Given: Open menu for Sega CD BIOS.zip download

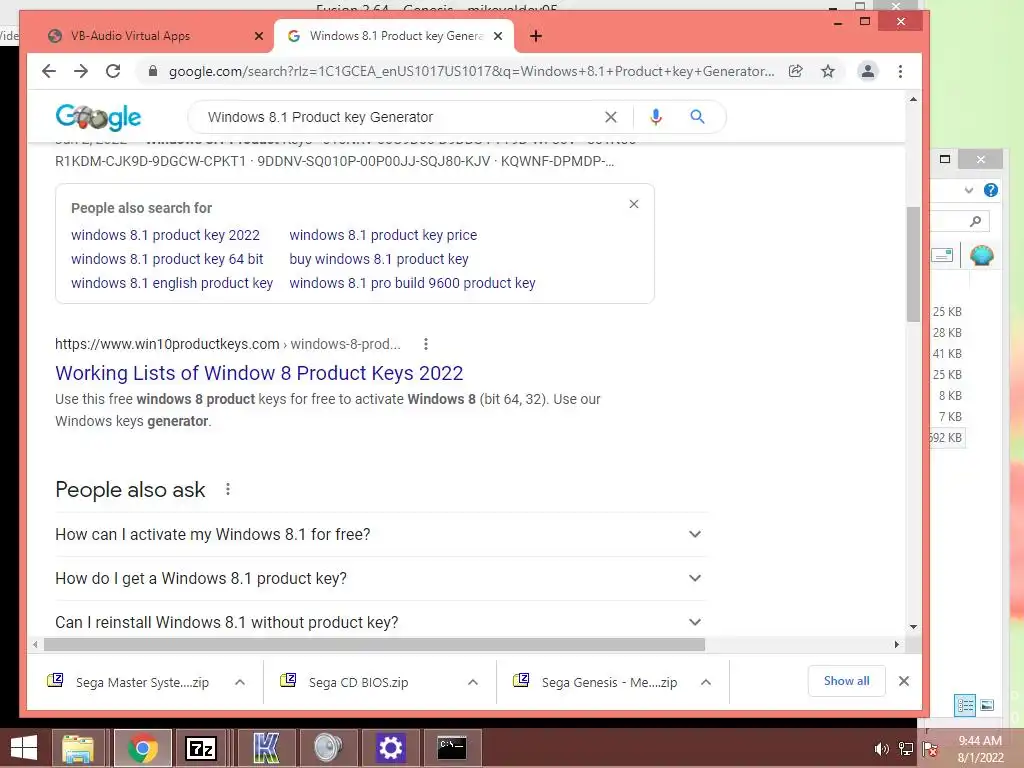Looking at the screenshot, I should click(x=473, y=682).
